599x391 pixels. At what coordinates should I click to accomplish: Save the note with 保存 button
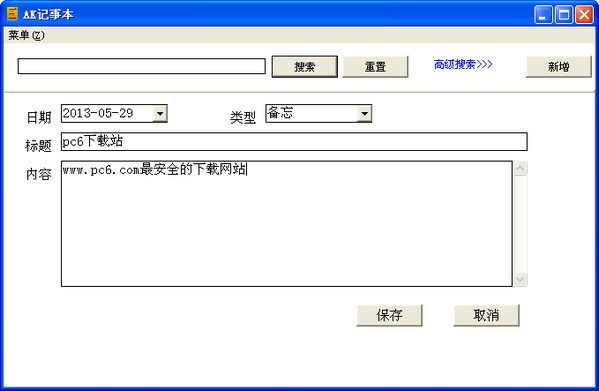point(389,315)
